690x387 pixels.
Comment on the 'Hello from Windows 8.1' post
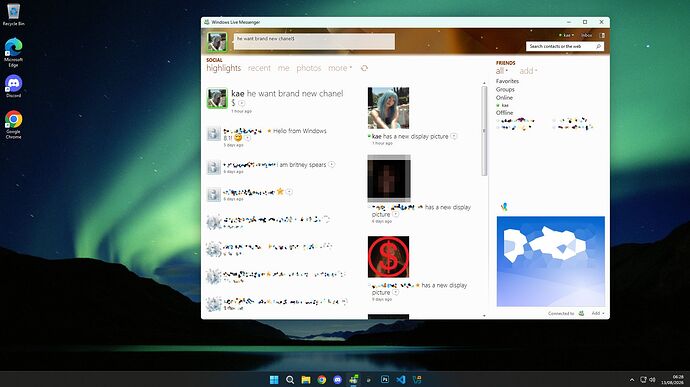248,138
